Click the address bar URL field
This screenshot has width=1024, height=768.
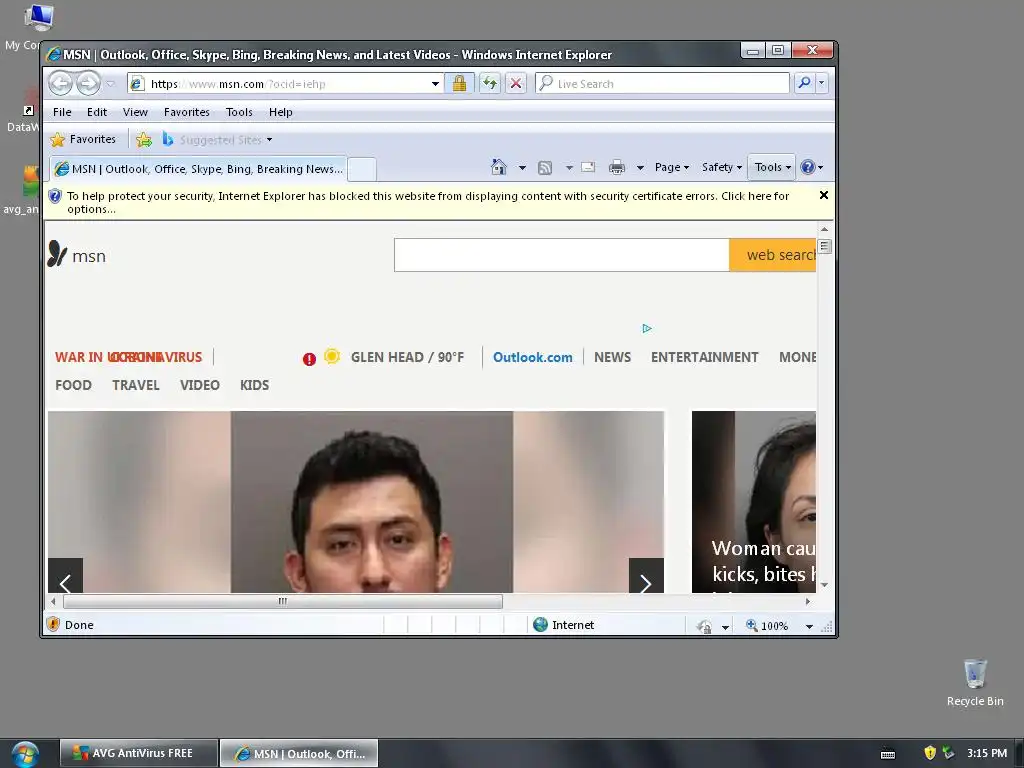pyautogui.click(x=281, y=84)
